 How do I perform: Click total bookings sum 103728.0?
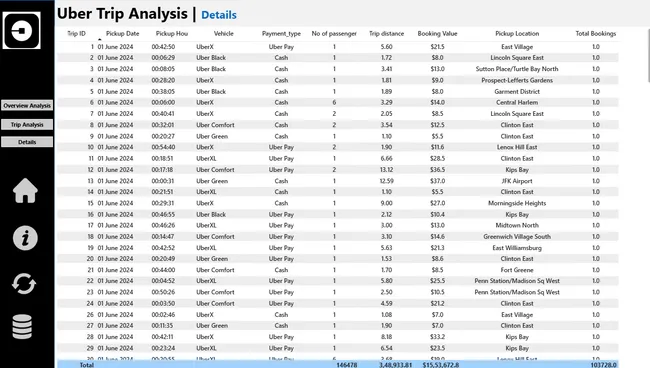(x=603, y=365)
